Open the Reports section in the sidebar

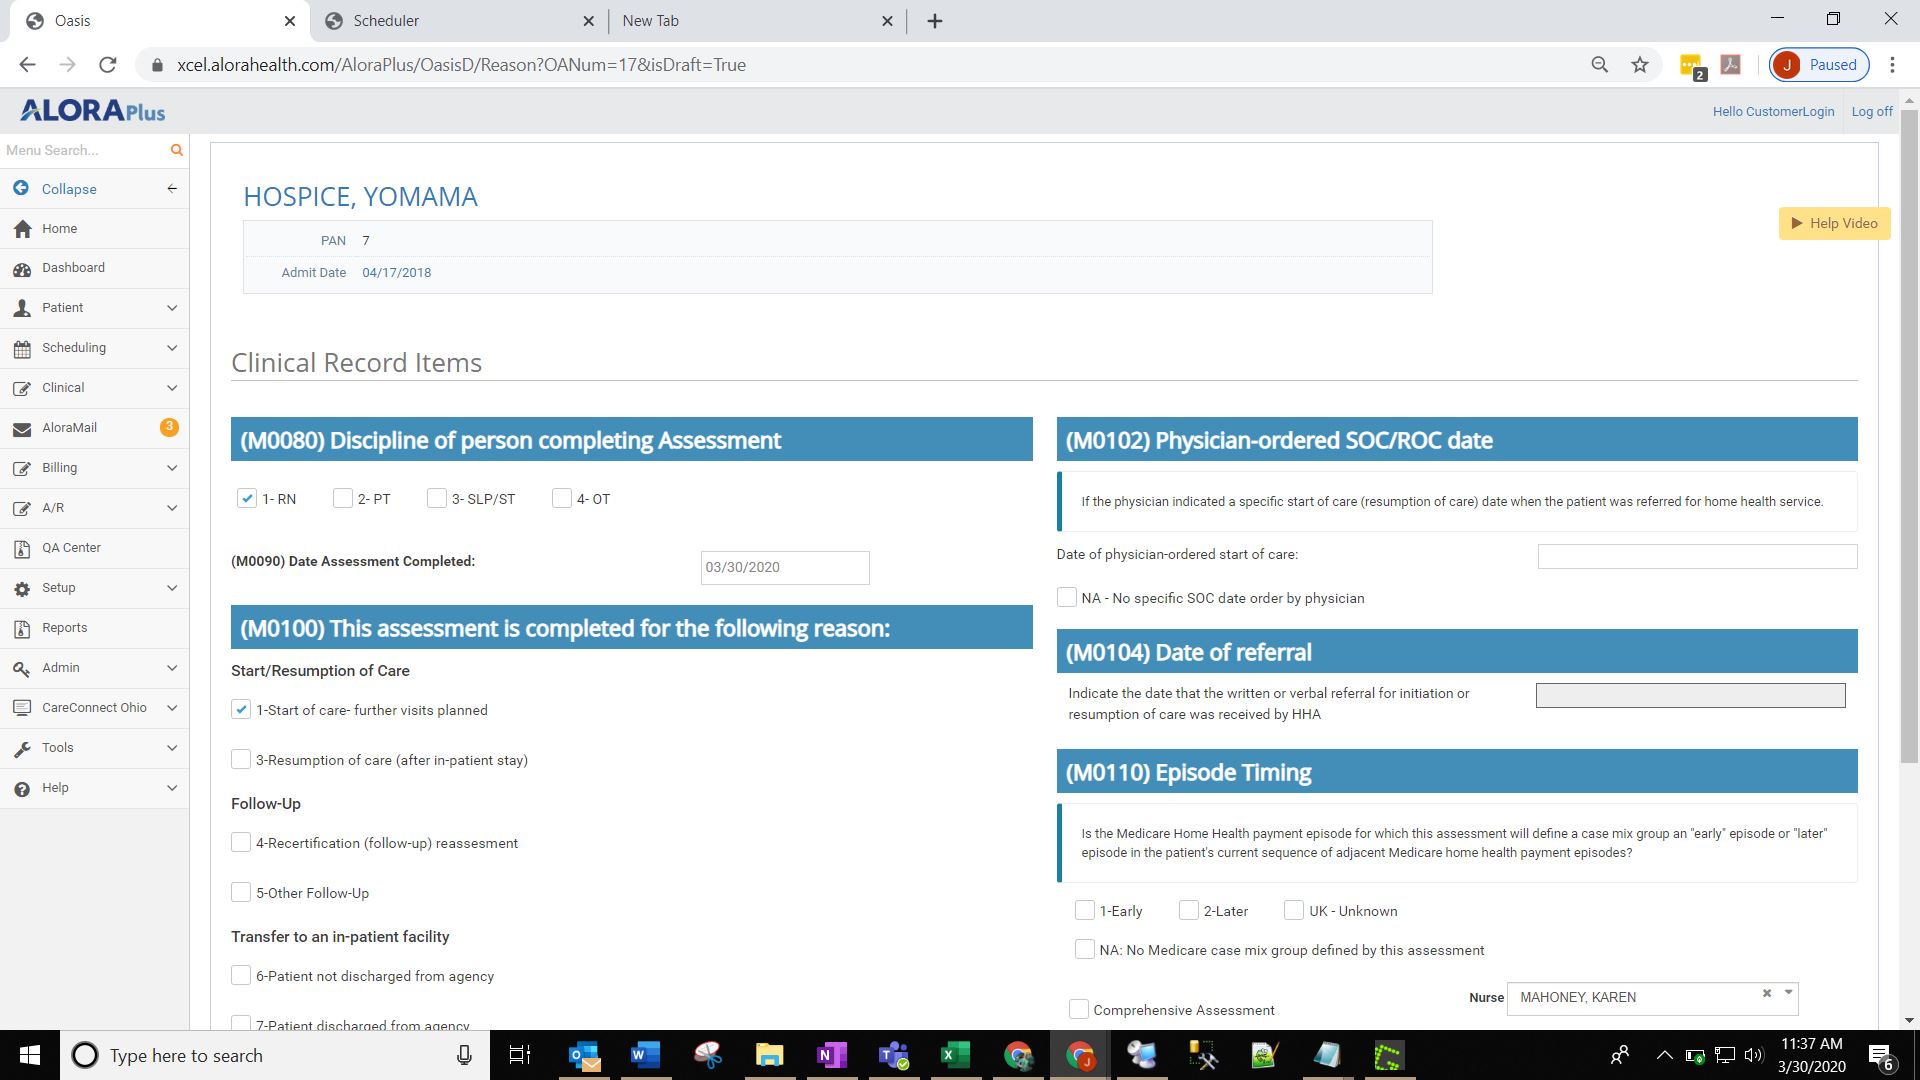[65, 627]
